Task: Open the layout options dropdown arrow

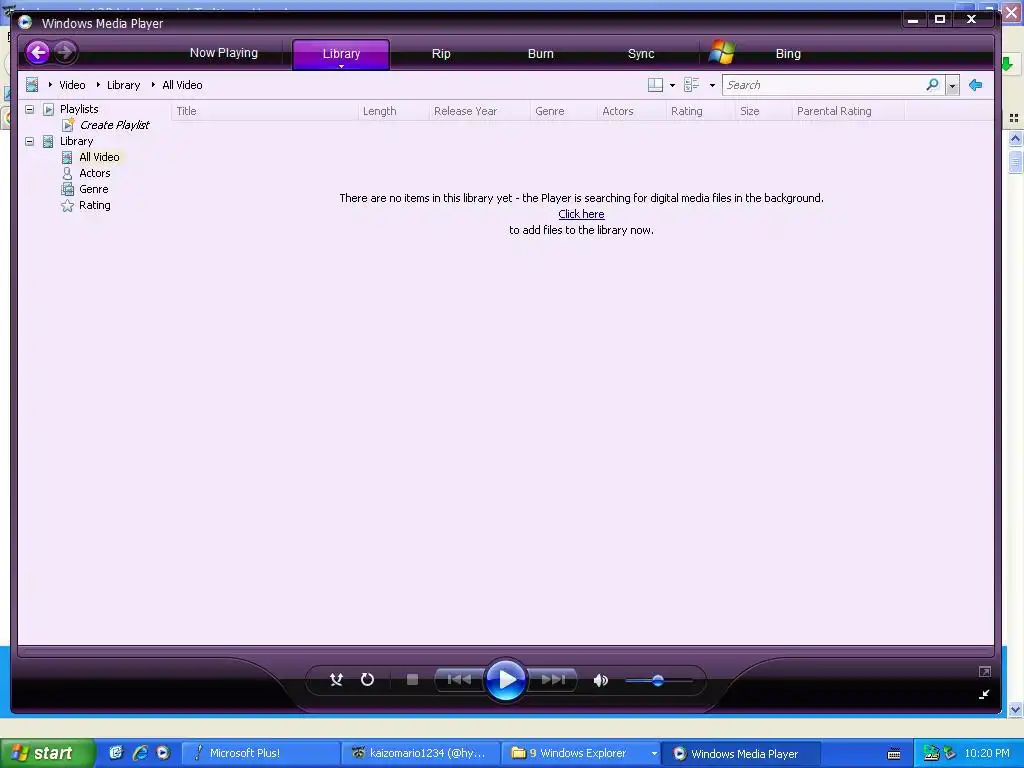Action: (672, 86)
